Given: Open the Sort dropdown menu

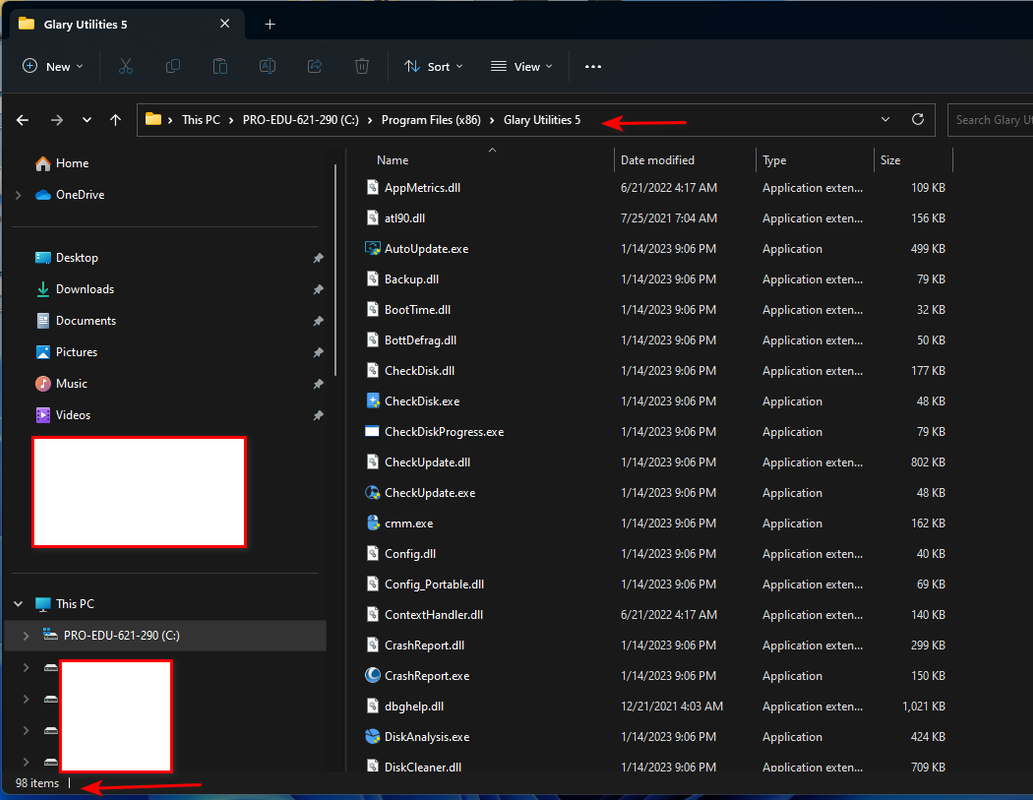Looking at the screenshot, I should (433, 67).
